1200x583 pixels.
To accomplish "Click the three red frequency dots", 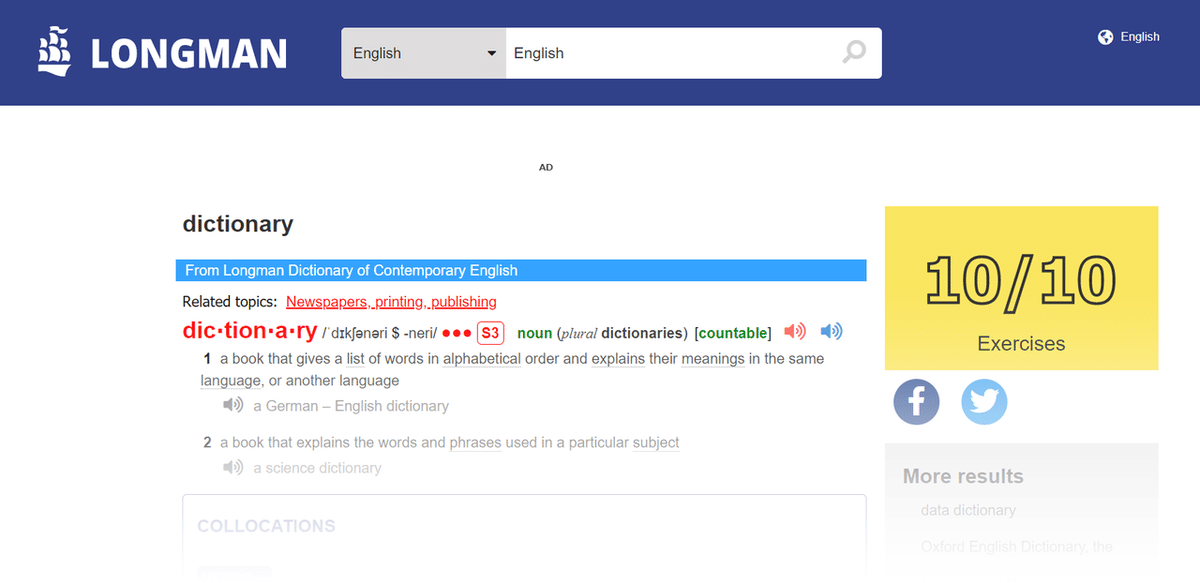I will 456,333.
